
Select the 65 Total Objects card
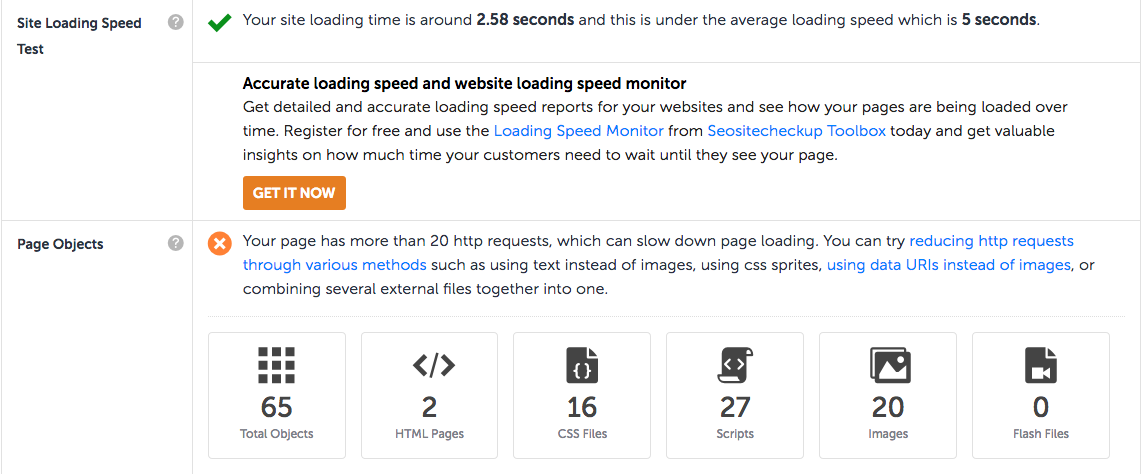pyautogui.click(x=277, y=395)
